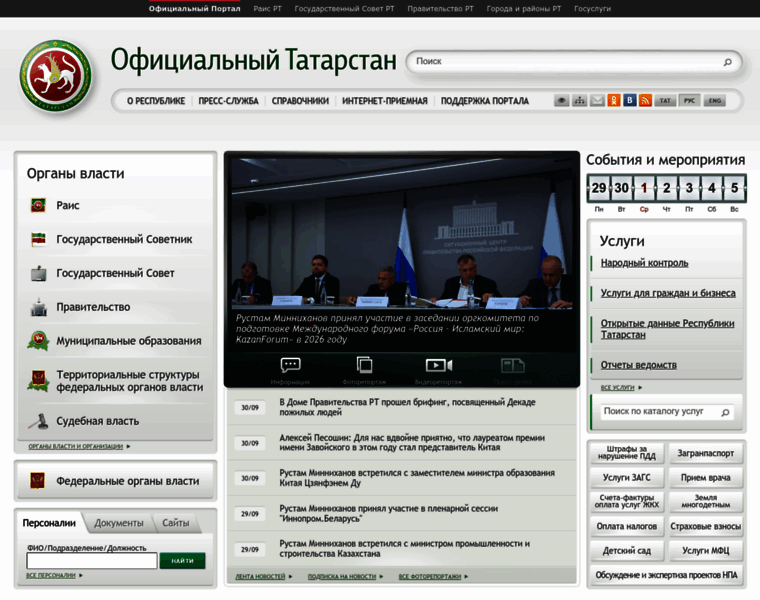
Task: Click the Муниципальные образования emblem icon
Action: coord(38,341)
